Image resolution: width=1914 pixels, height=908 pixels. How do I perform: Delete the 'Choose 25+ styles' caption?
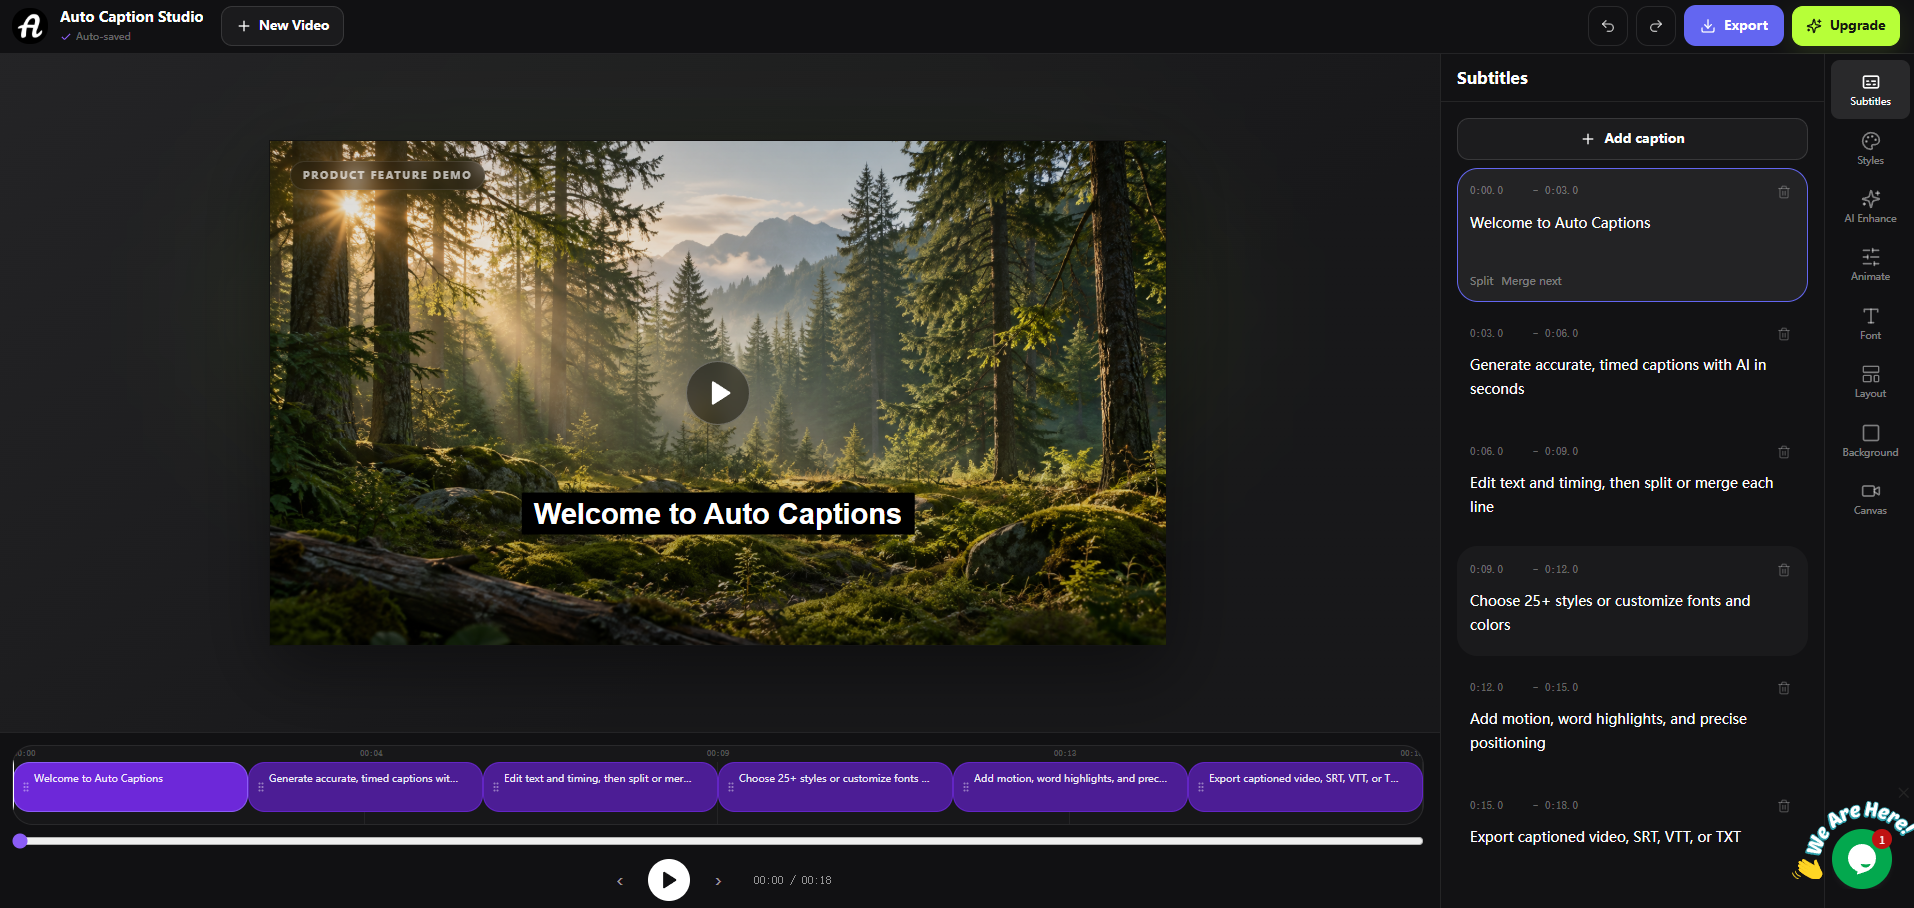(x=1784, y=570)
